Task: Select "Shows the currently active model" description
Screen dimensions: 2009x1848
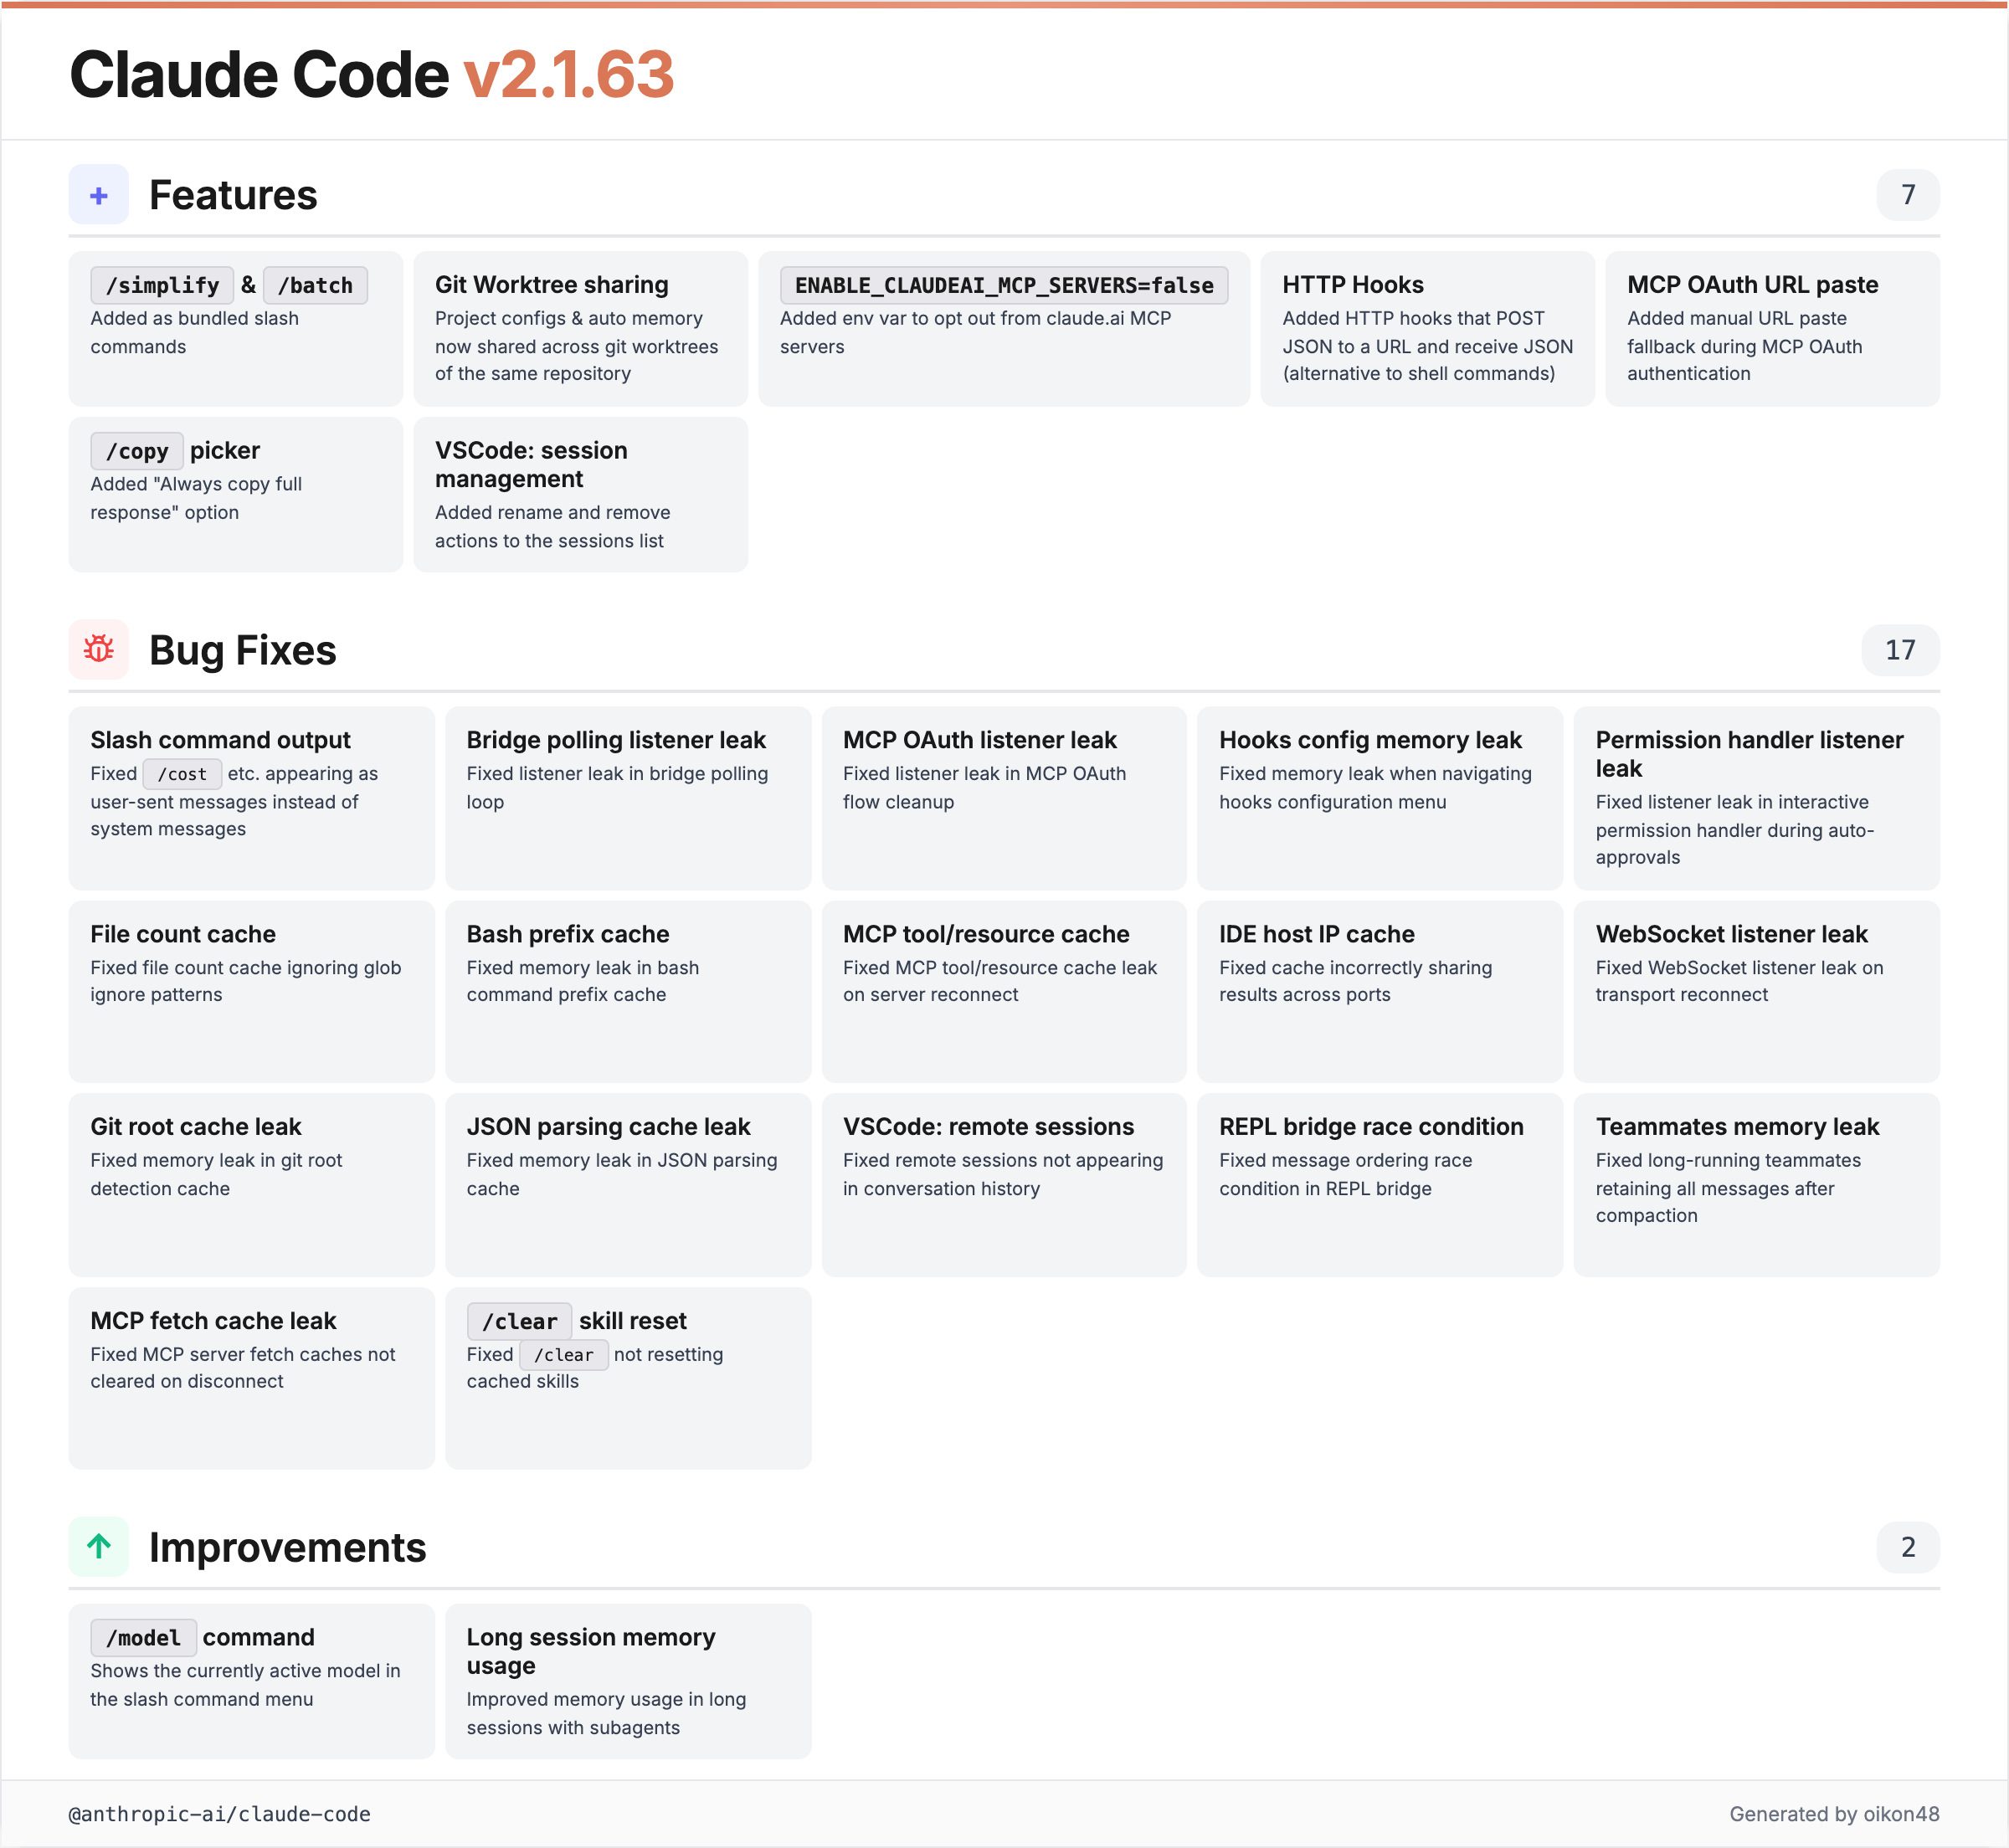Action: (x=245, y=1685)
